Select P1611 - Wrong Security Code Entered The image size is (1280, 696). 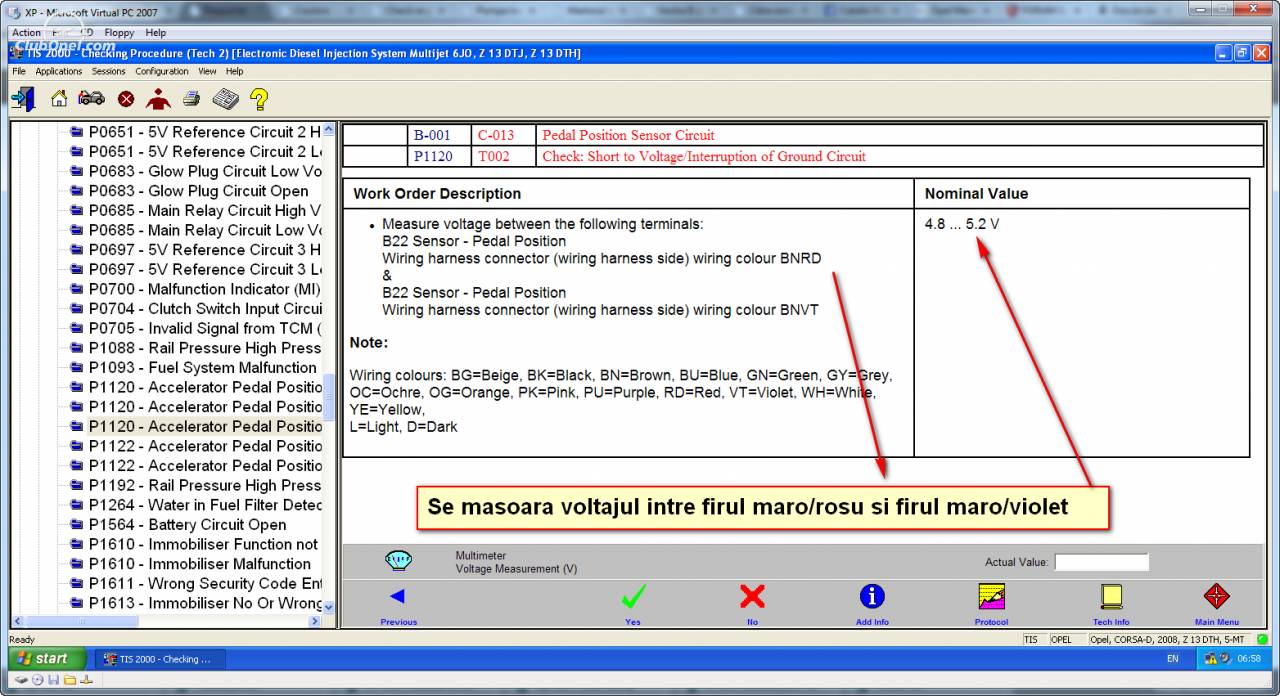(x=205, y=583)
